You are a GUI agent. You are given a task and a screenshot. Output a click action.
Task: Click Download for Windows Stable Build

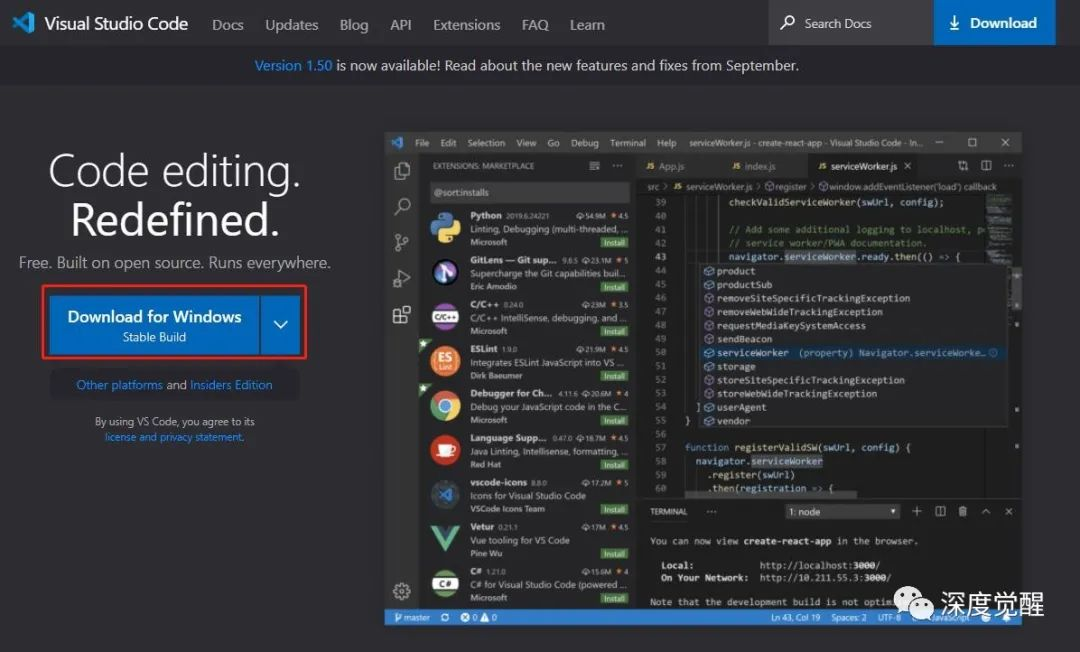[x=154, y=325]
